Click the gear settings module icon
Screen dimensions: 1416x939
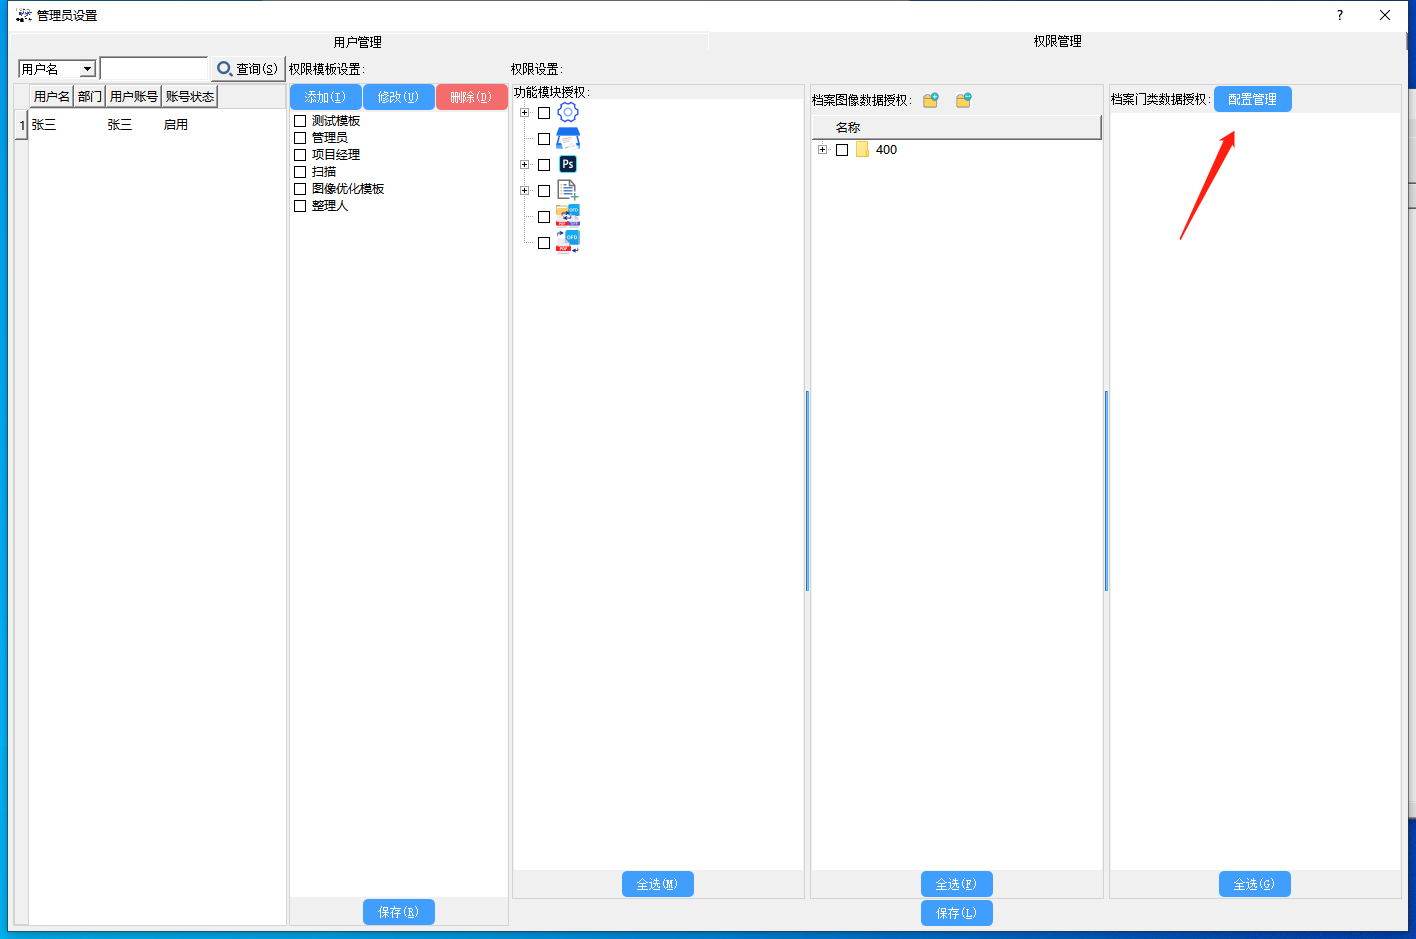567,112
